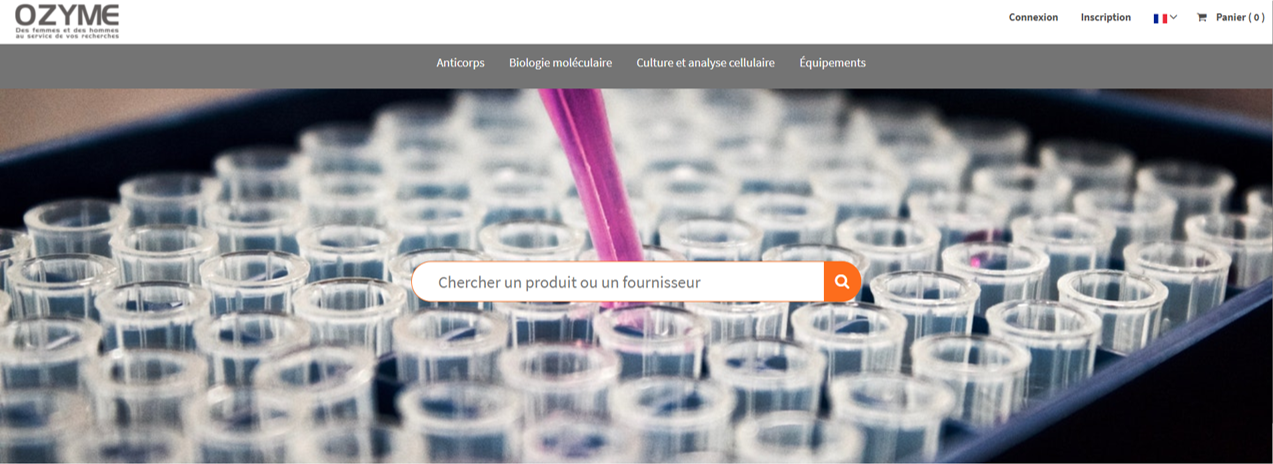The width and height of the screenshot is (1273, 464).
Task: Open the Inscription sign-up link
Action: [1106, 17]
